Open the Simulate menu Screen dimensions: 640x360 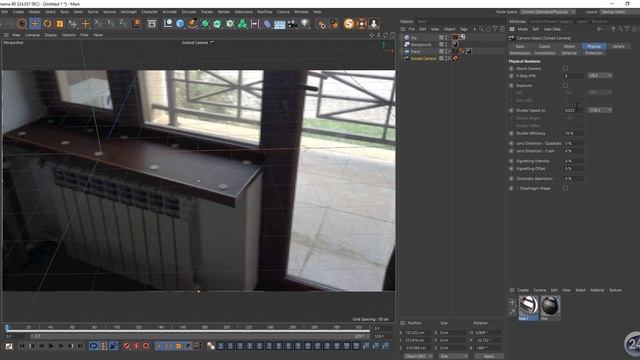[189, 12]
